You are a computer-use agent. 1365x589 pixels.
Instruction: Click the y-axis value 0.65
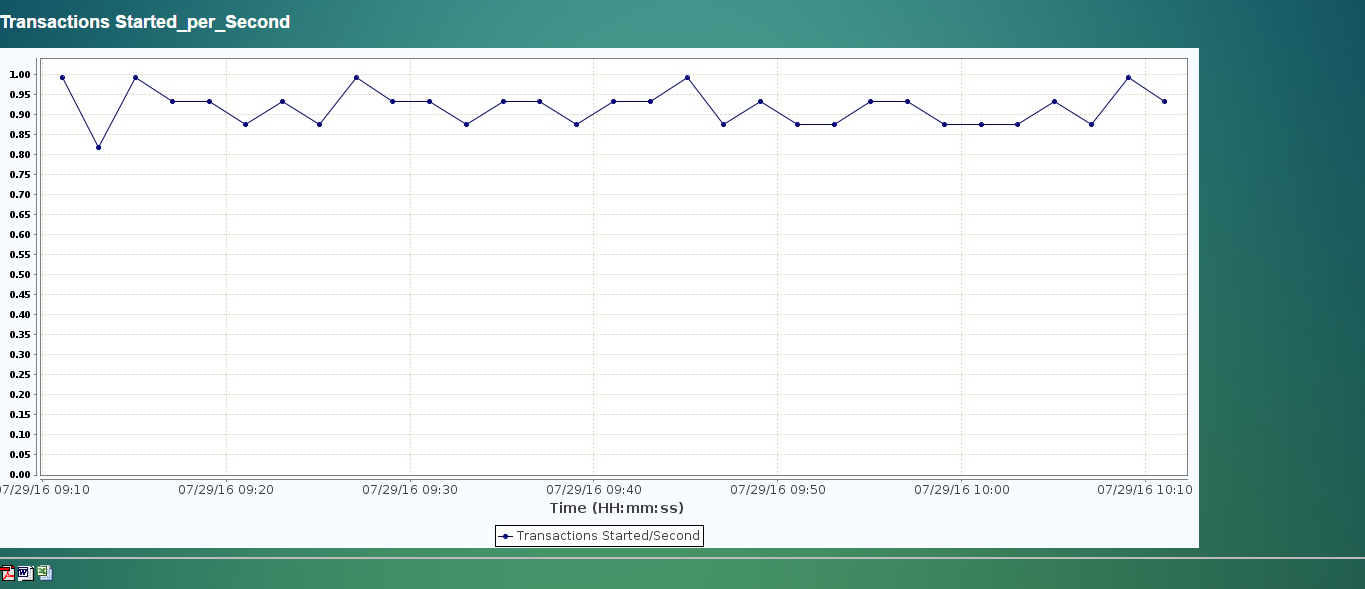pyautogui.click(x=19, y=215)
